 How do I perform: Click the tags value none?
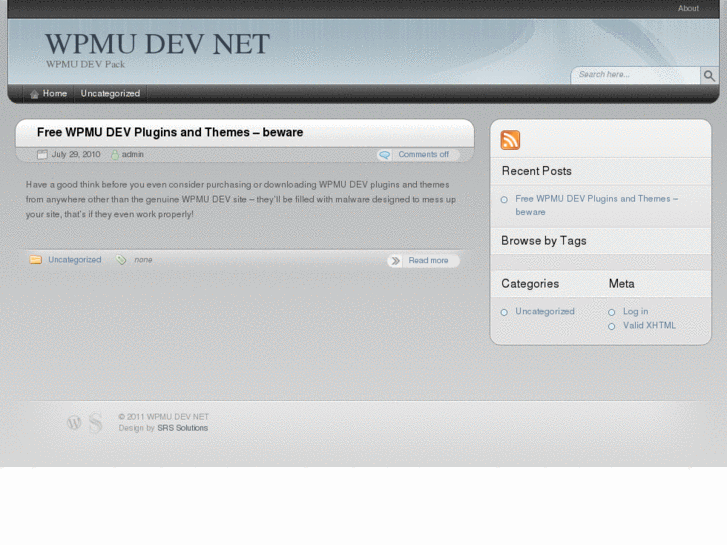click(x=143, y=260)
